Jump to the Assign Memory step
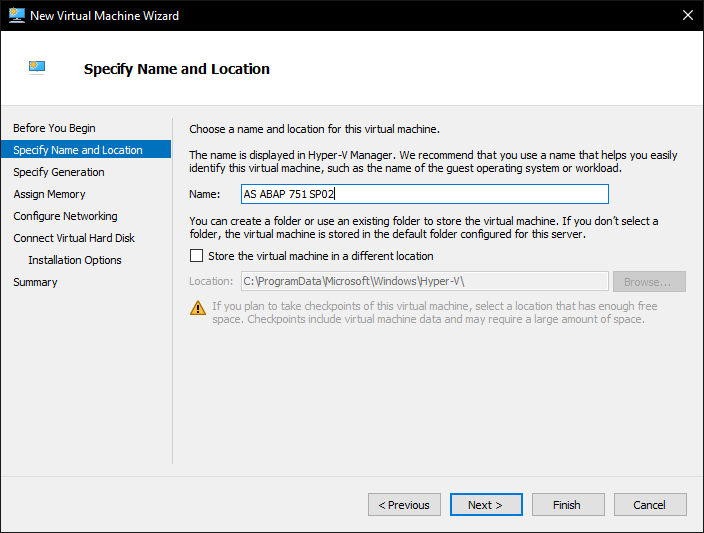Viewport: 704px width, 533px height. pos(49,194)
